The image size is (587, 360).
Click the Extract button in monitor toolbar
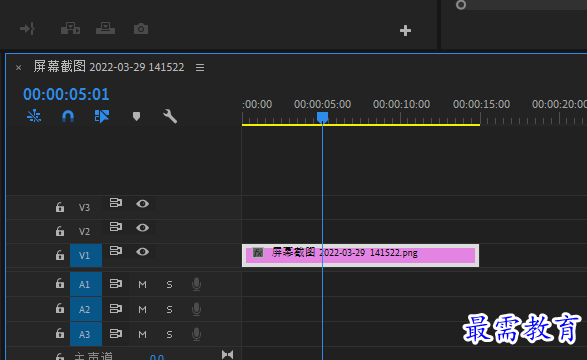(106, 28)
